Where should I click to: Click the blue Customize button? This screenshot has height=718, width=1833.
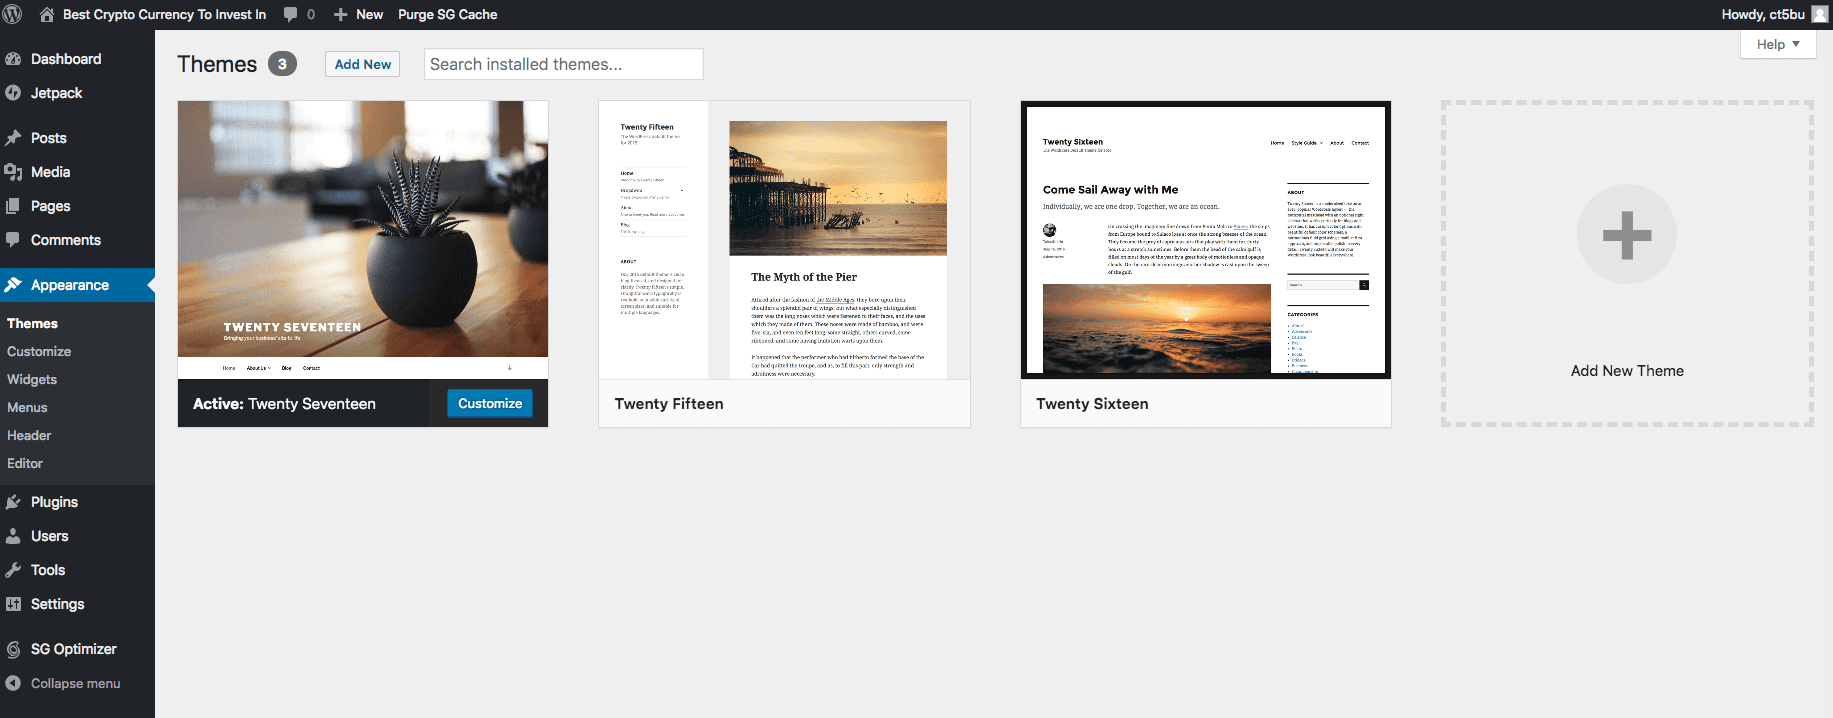point(490,403)
